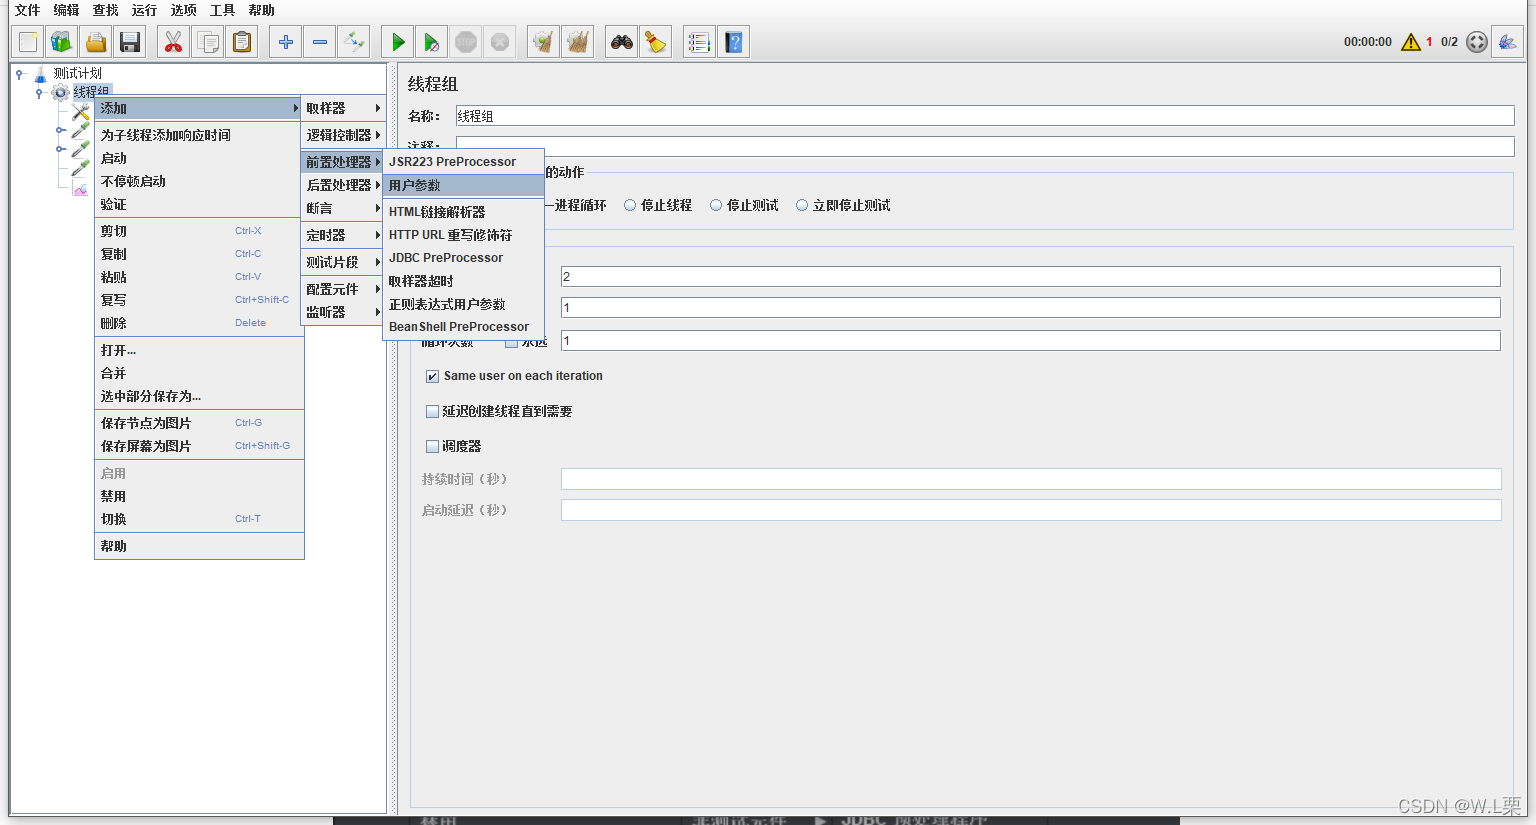This screenshot has width=1536, height=825.
Task: Expand the 定时器 submenu
Action: click(x=343, y=235)
